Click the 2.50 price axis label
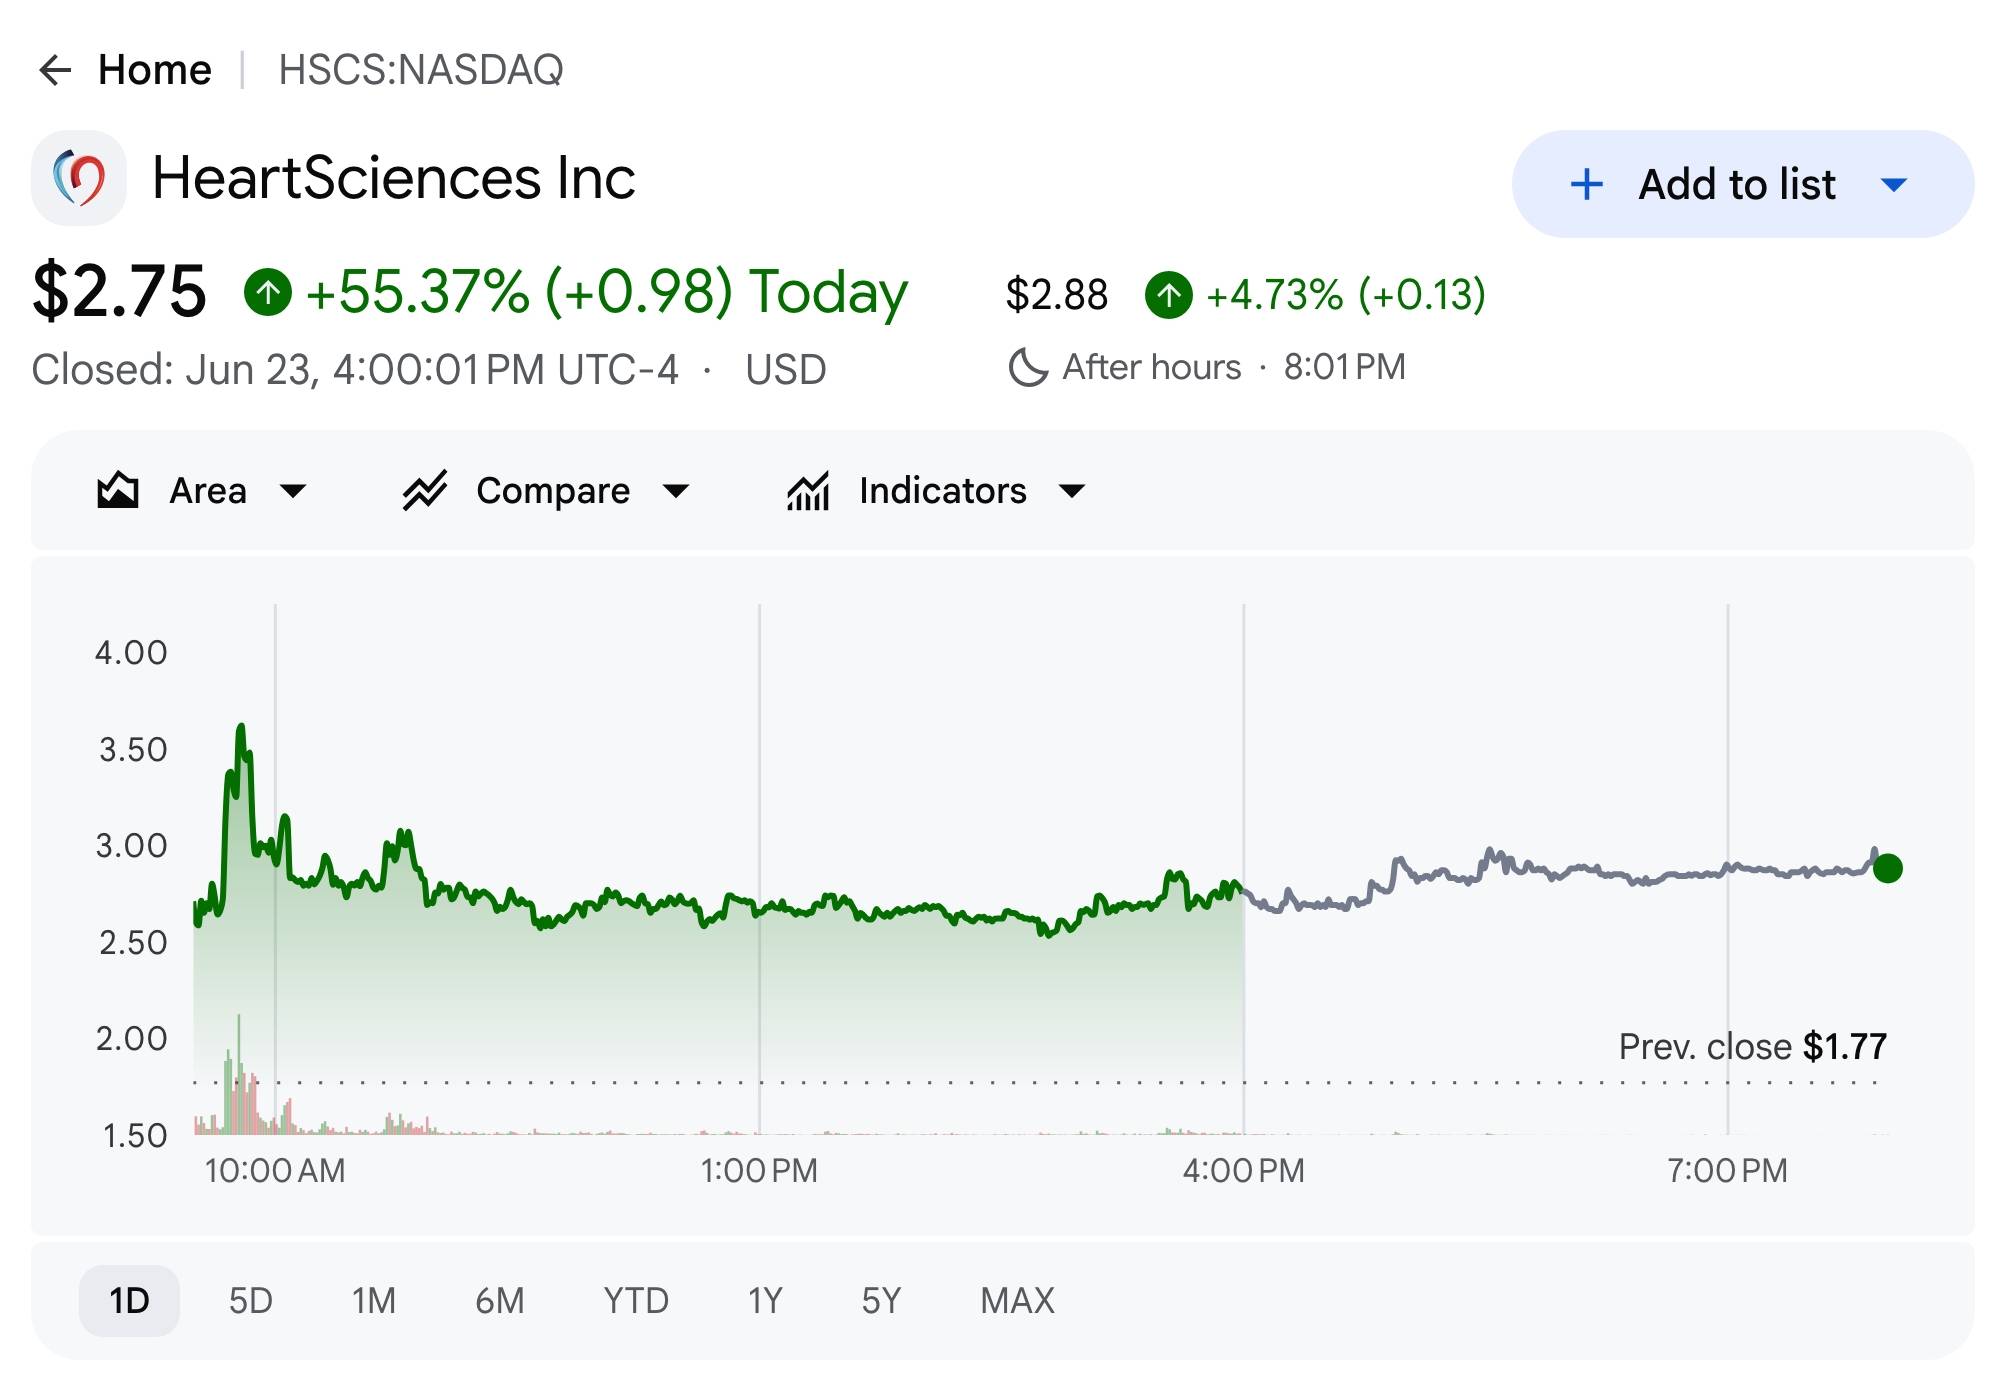 click(x=133, y=943)
